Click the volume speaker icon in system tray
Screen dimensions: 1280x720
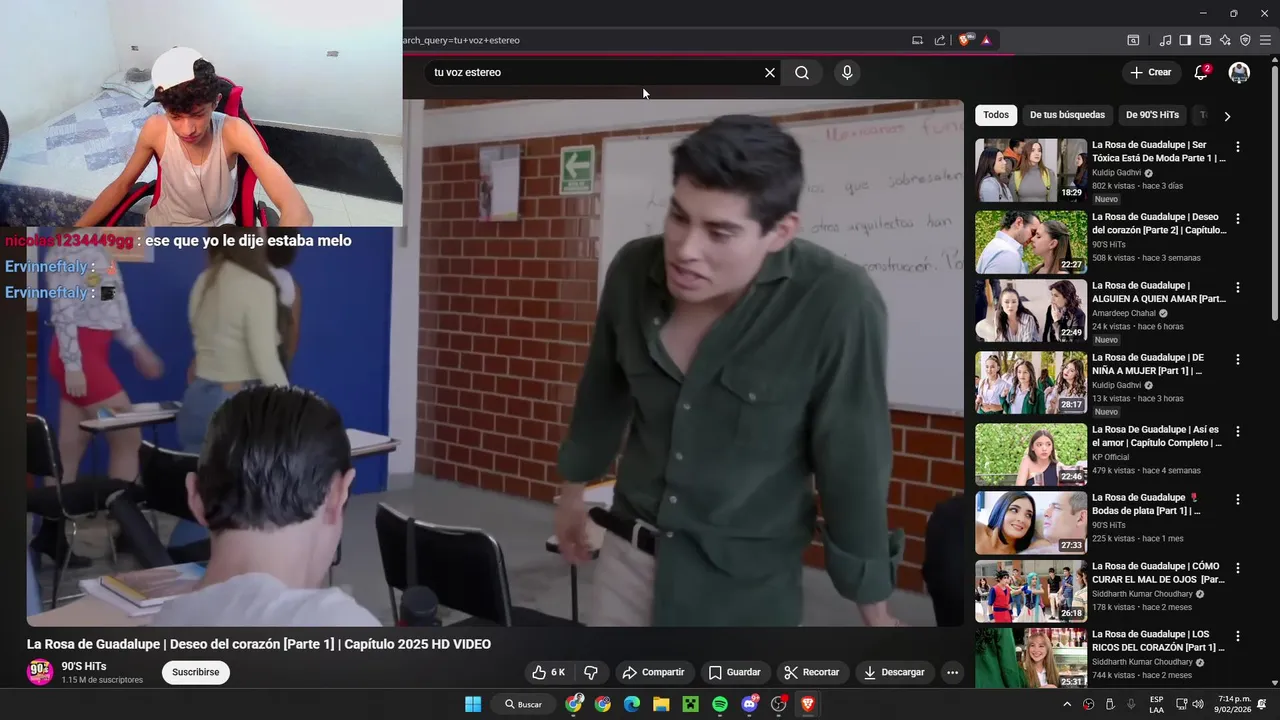[1198, 704]
